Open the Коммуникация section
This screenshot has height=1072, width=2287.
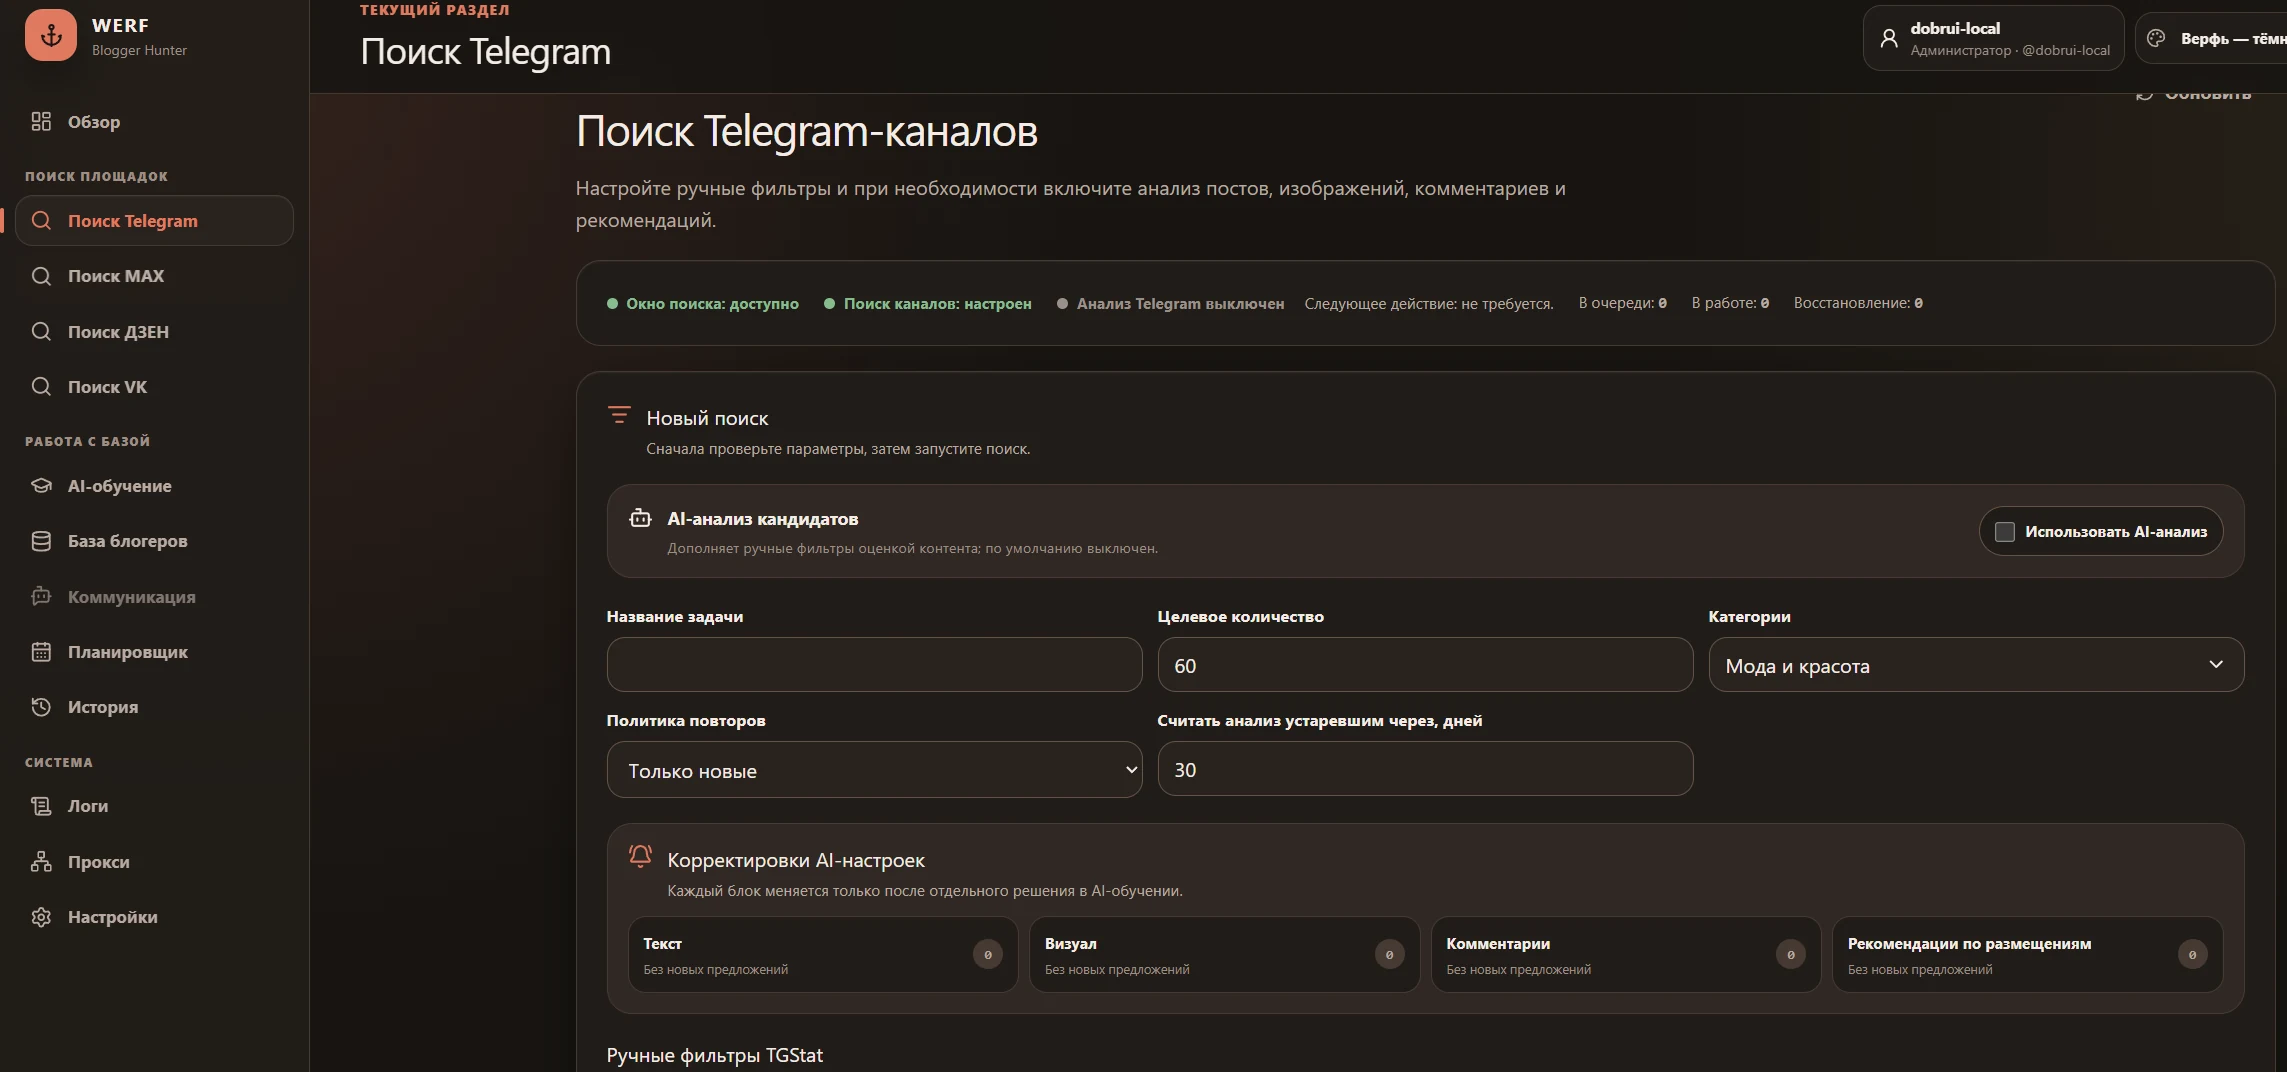[154, 597]
